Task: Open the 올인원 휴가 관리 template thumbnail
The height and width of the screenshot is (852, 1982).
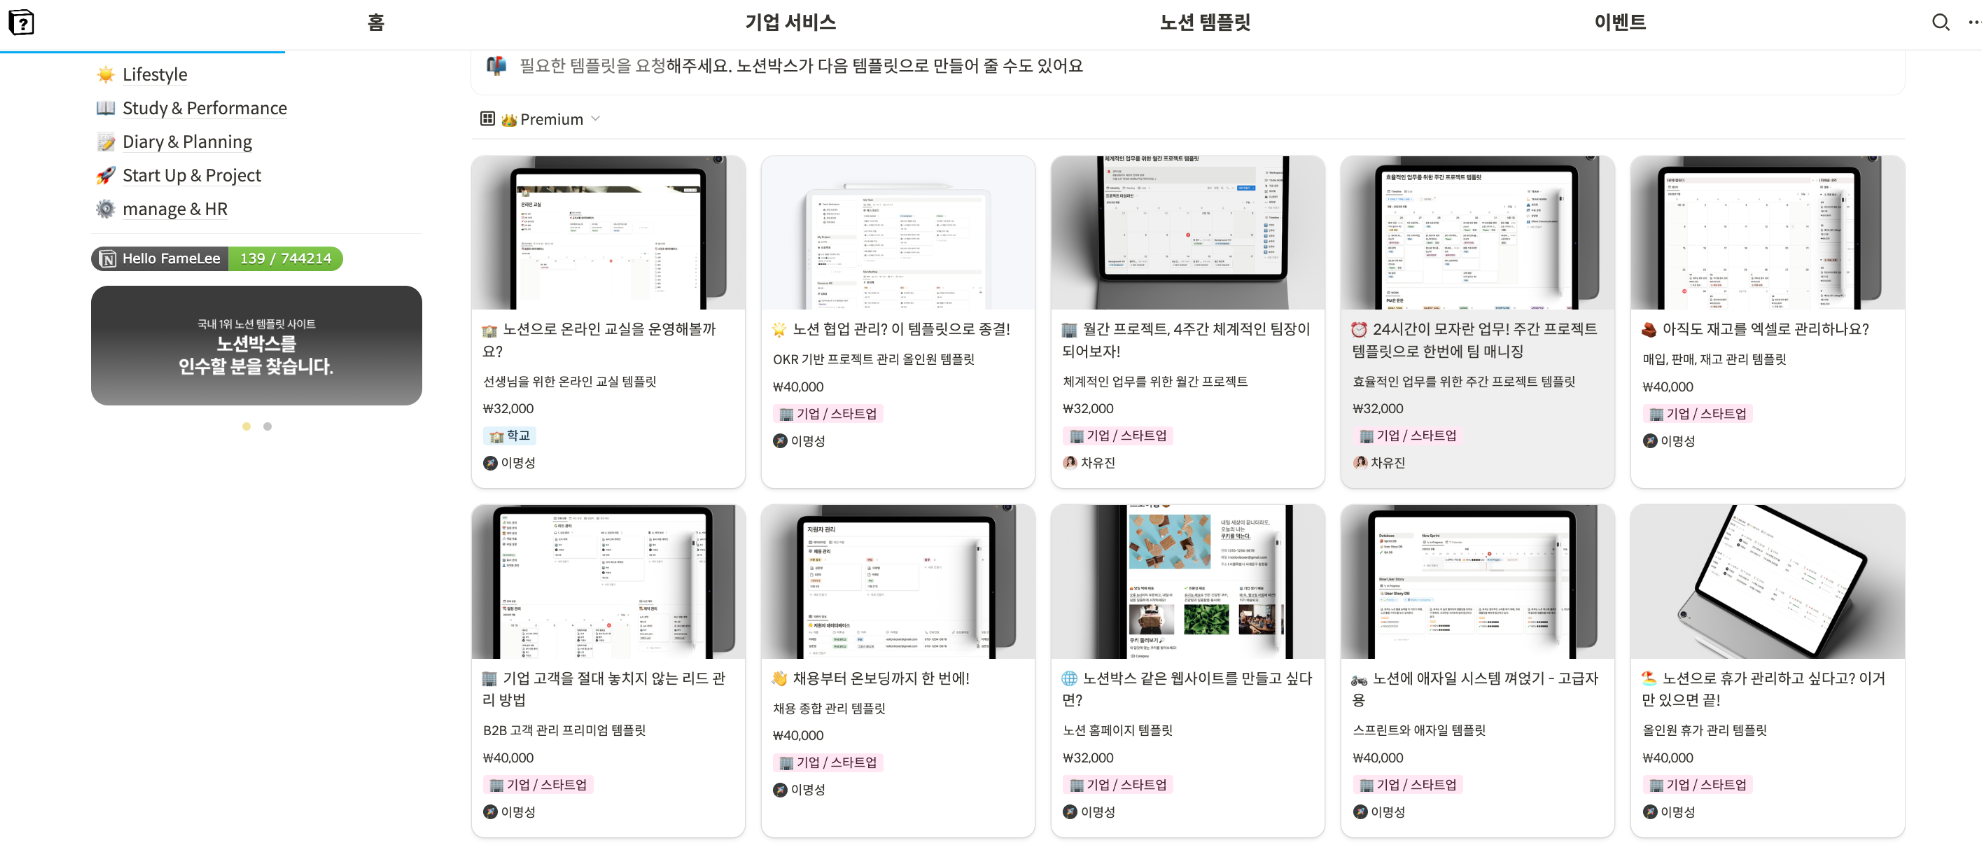Action: click(1768, 581)
